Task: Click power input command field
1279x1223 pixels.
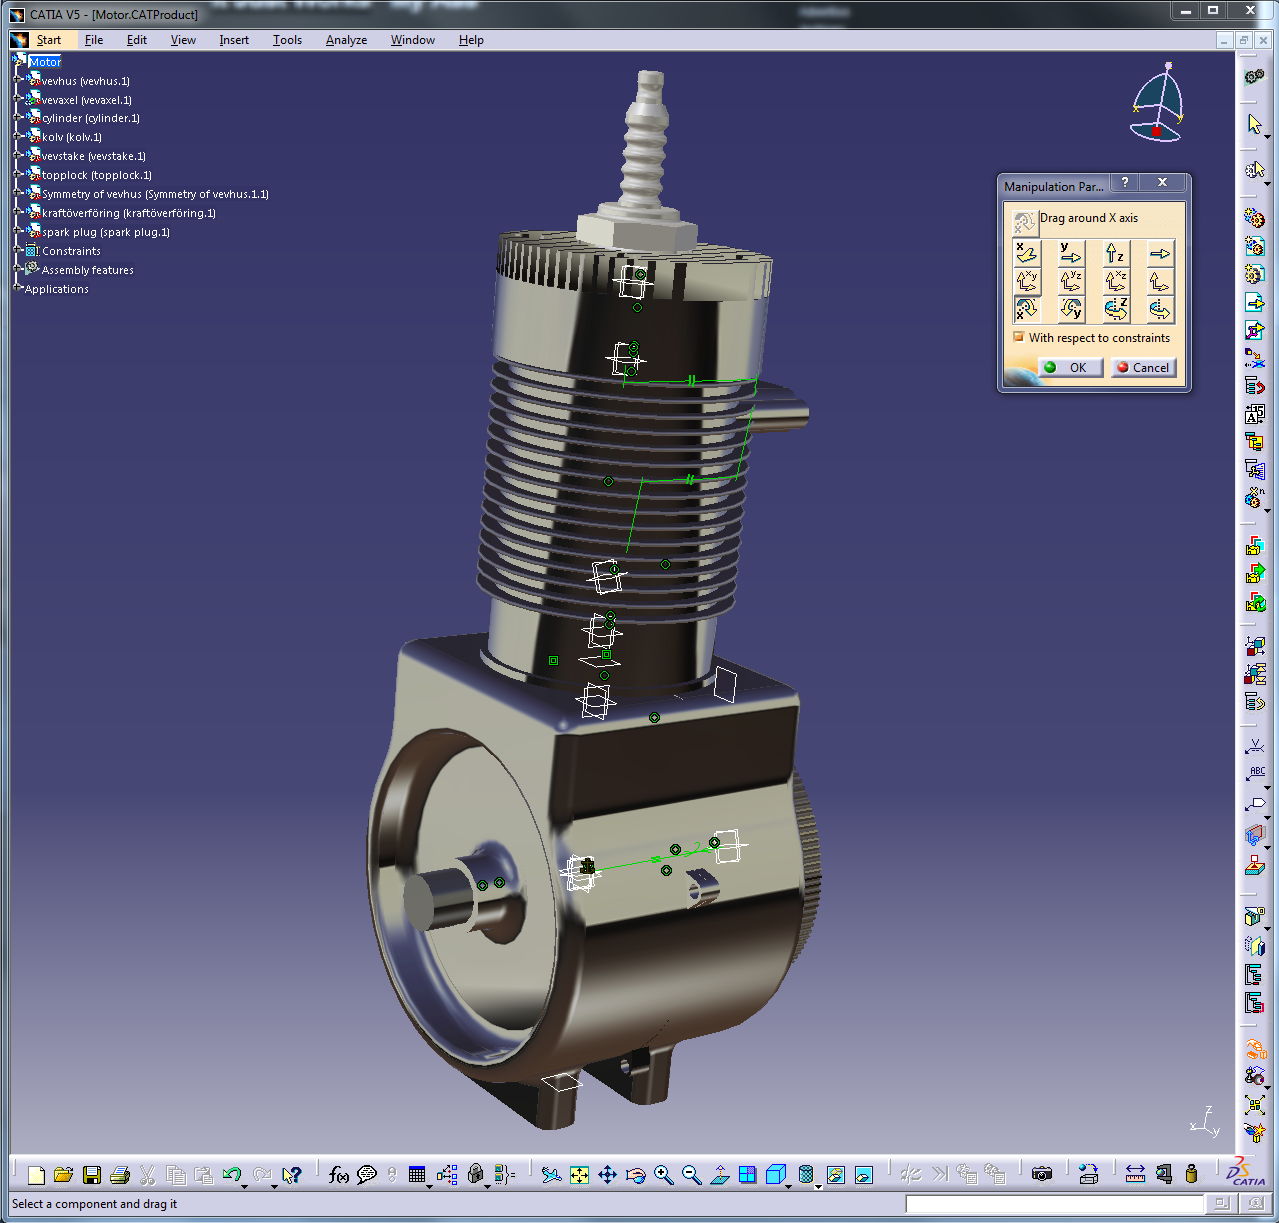Action: tap(1054, 1204)
